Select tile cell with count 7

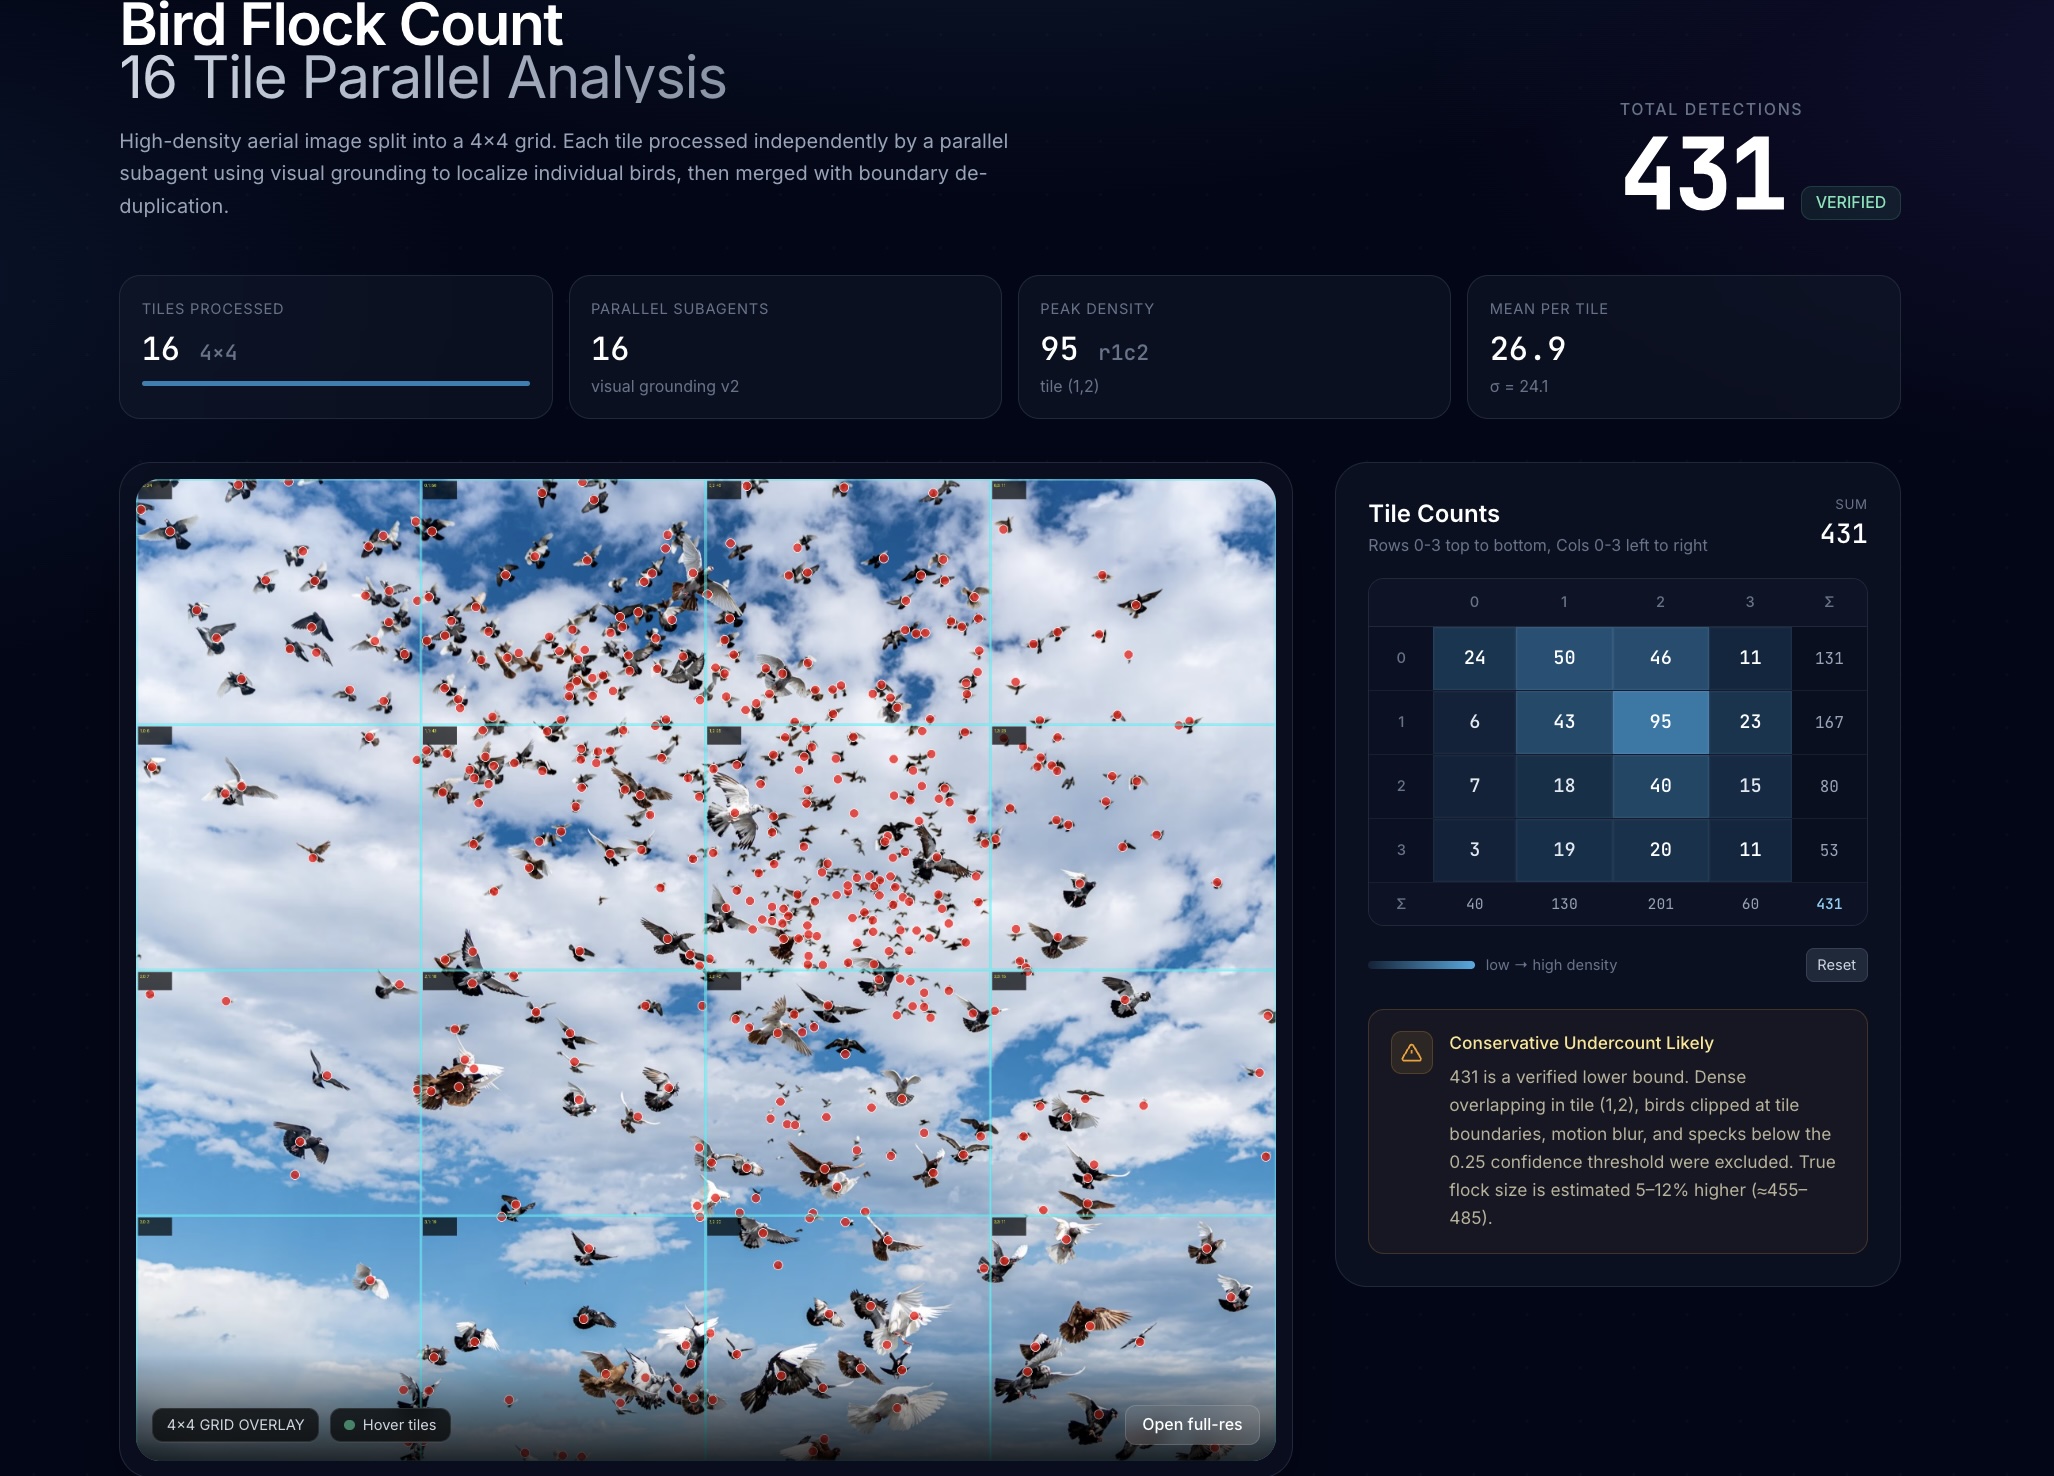point(1474,785)
